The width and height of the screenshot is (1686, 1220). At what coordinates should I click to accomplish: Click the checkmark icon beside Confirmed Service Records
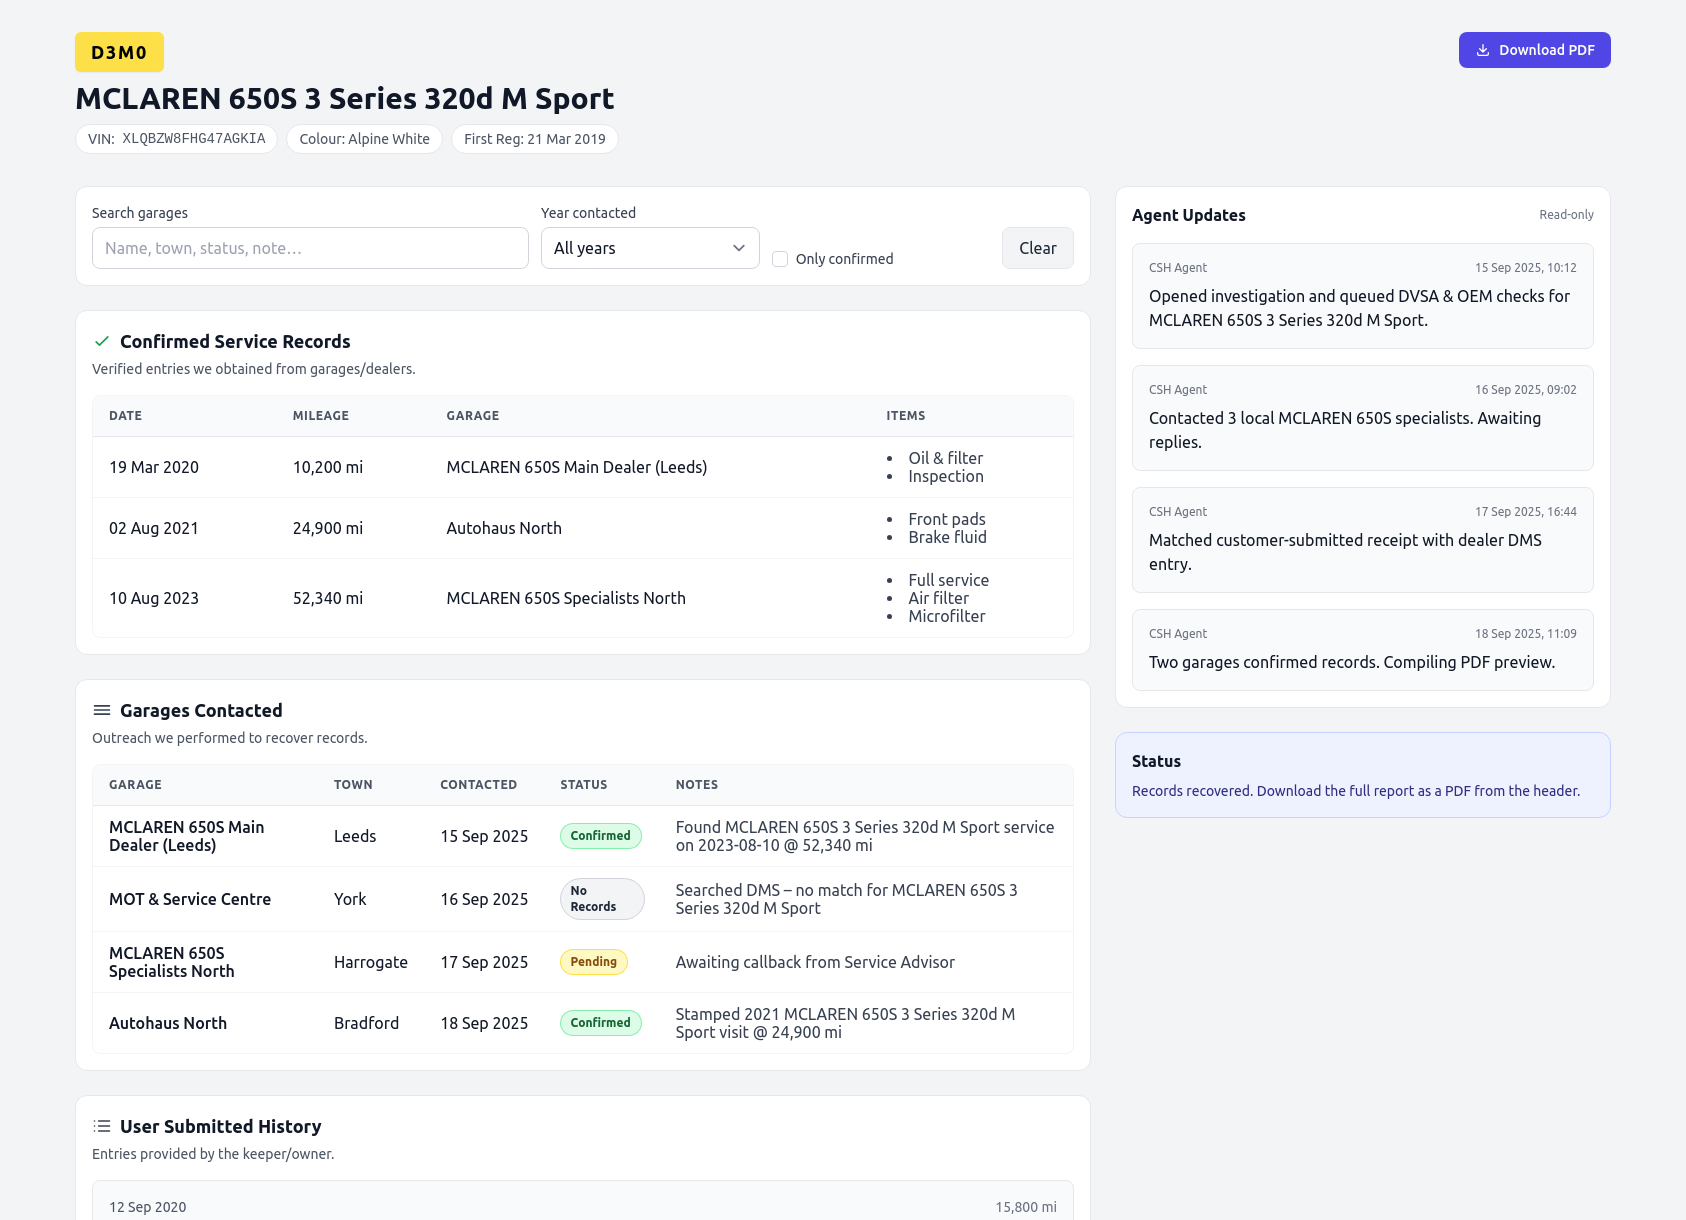point(101,341)
